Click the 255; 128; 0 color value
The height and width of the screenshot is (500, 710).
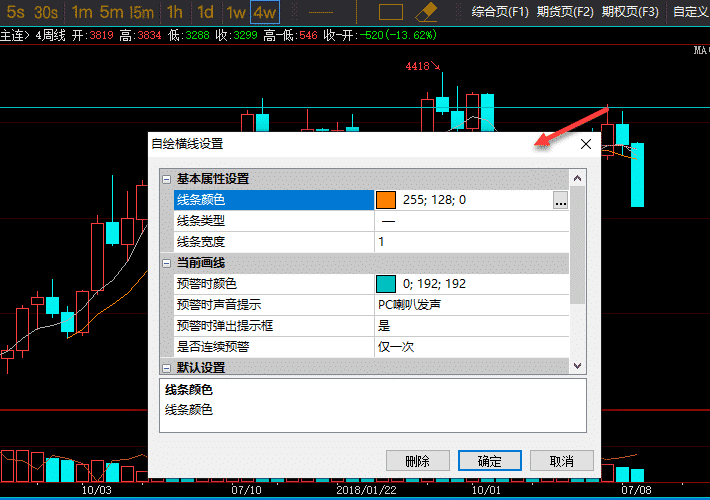point(434,200)
